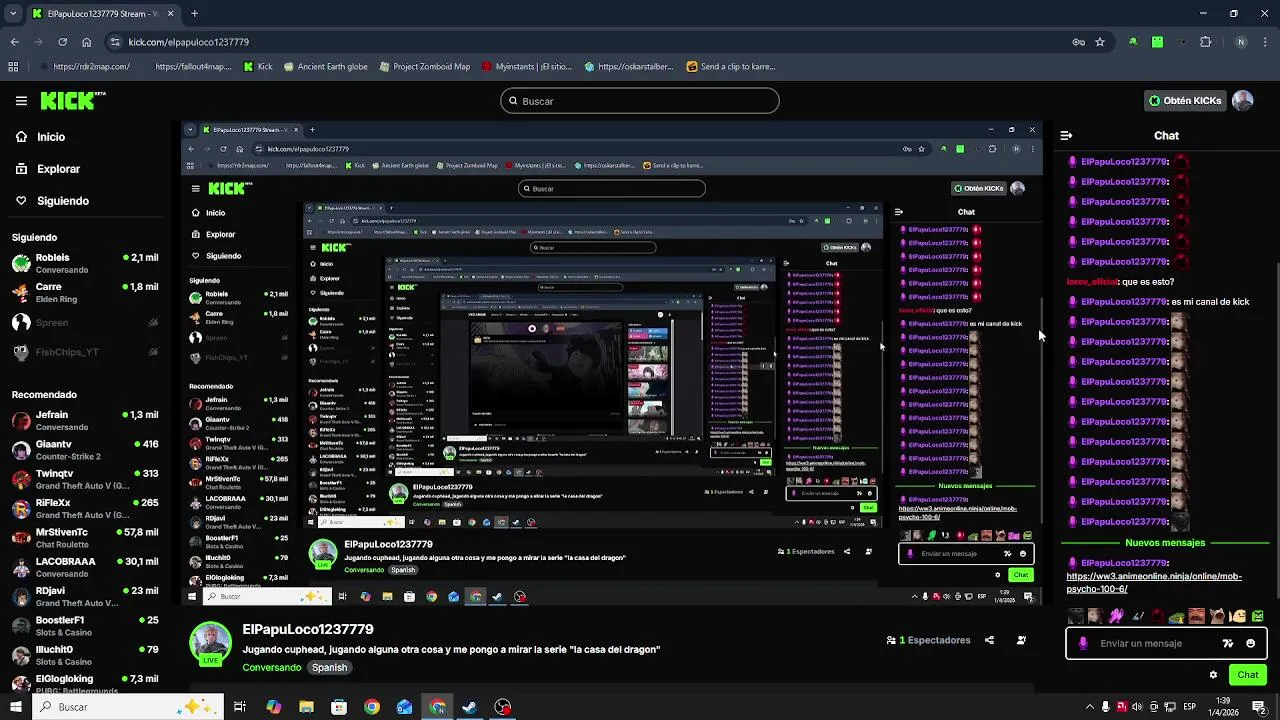The width and height of the screenshot is (1280, 720).
Task: Open Project Zomboid Map bookmark
Action: tap(424, 67)
